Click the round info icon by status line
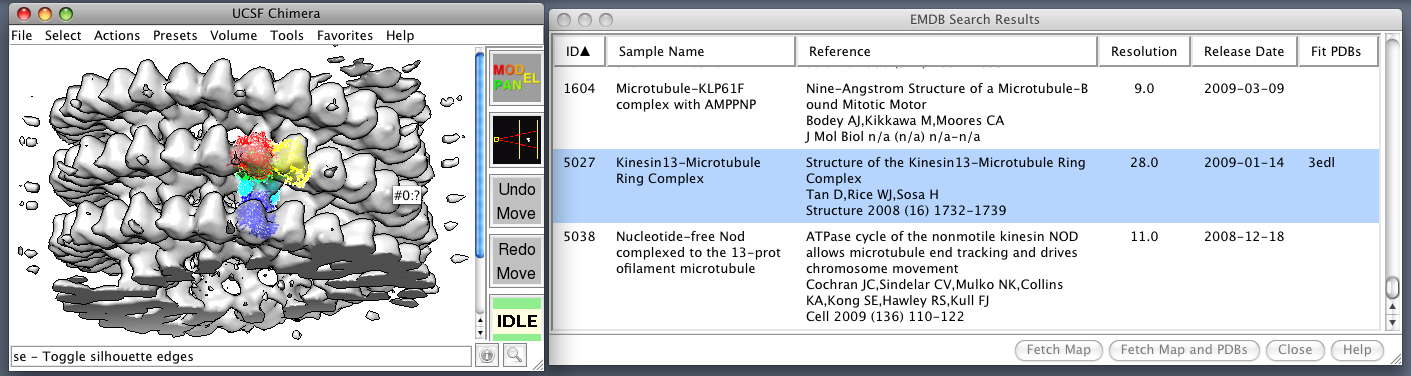1411x376 pixels. (486, 356)
